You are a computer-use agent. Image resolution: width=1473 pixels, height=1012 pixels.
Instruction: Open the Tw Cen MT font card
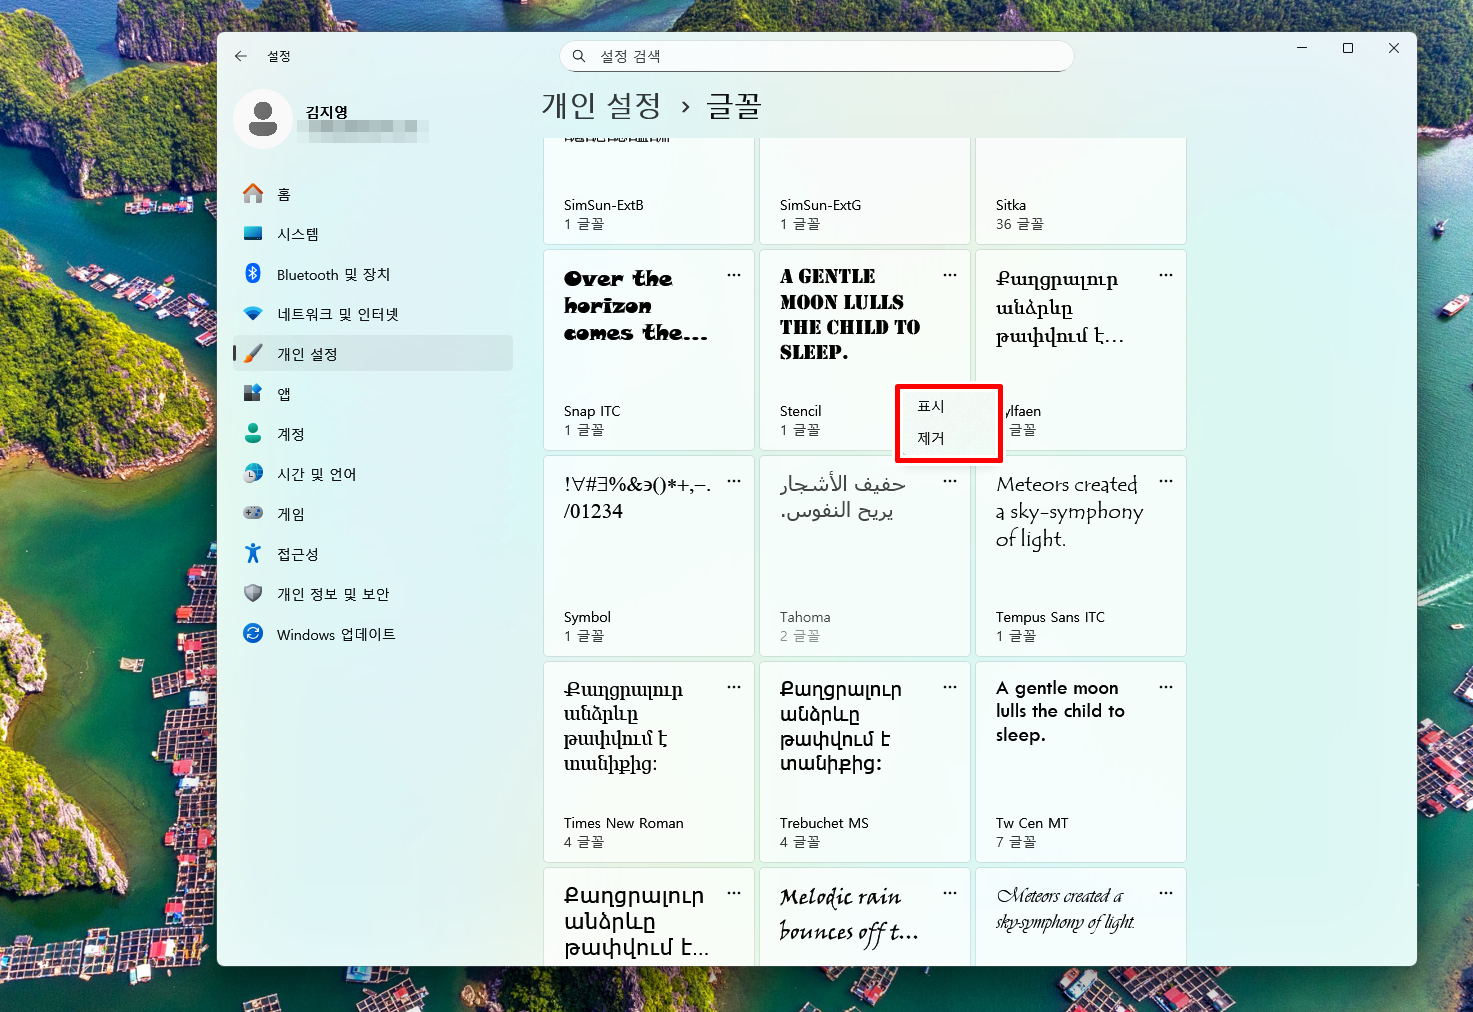tap(1081, 762)
